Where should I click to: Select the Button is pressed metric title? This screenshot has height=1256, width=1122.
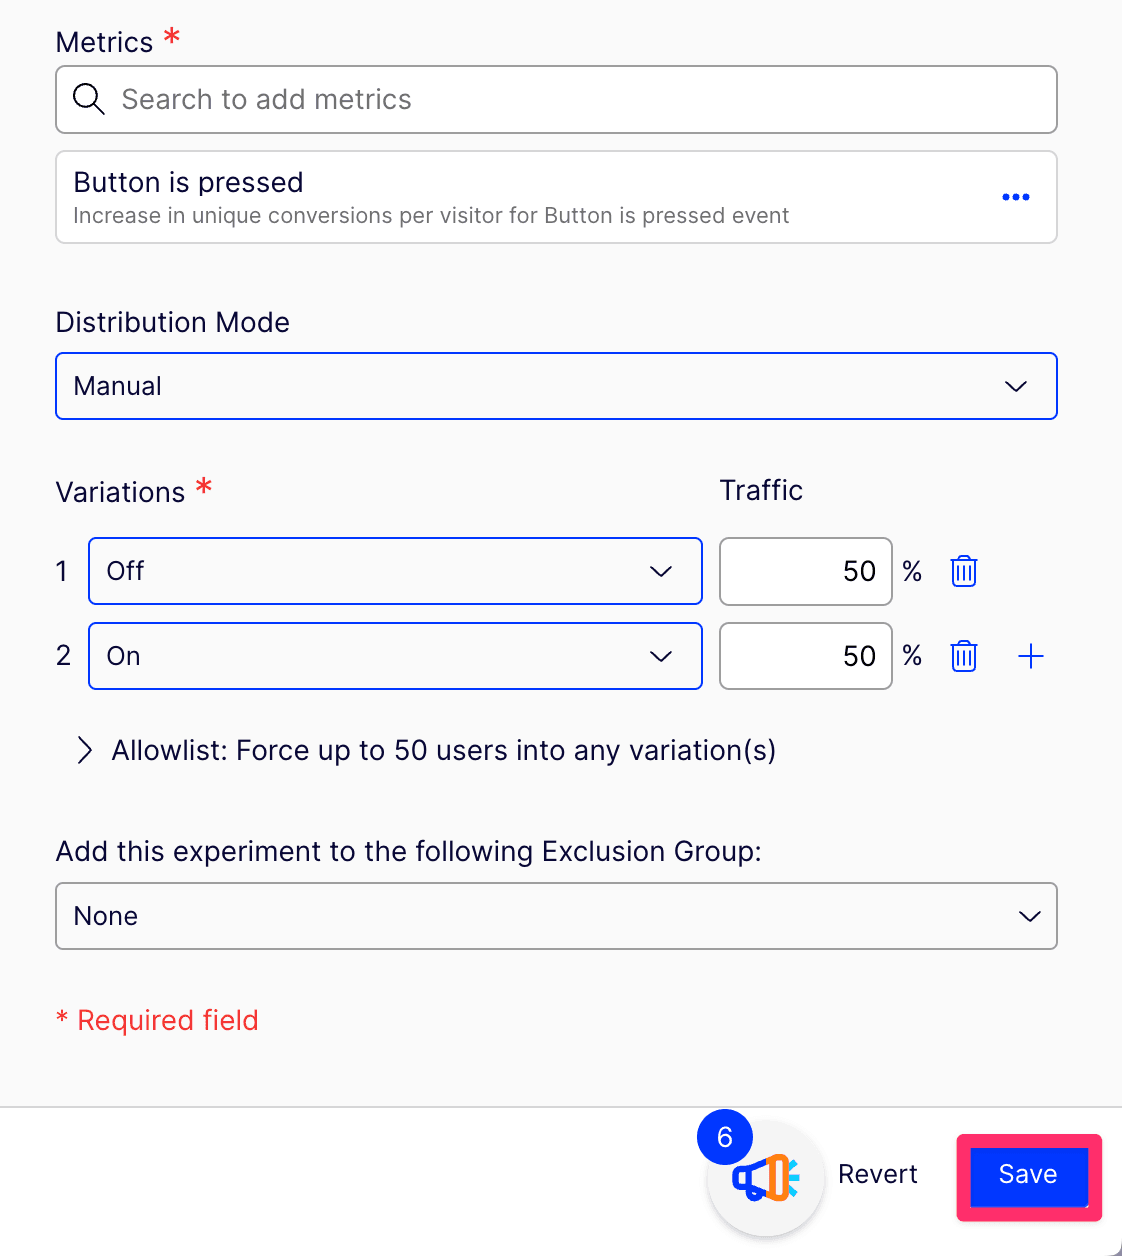pos(188,182)
